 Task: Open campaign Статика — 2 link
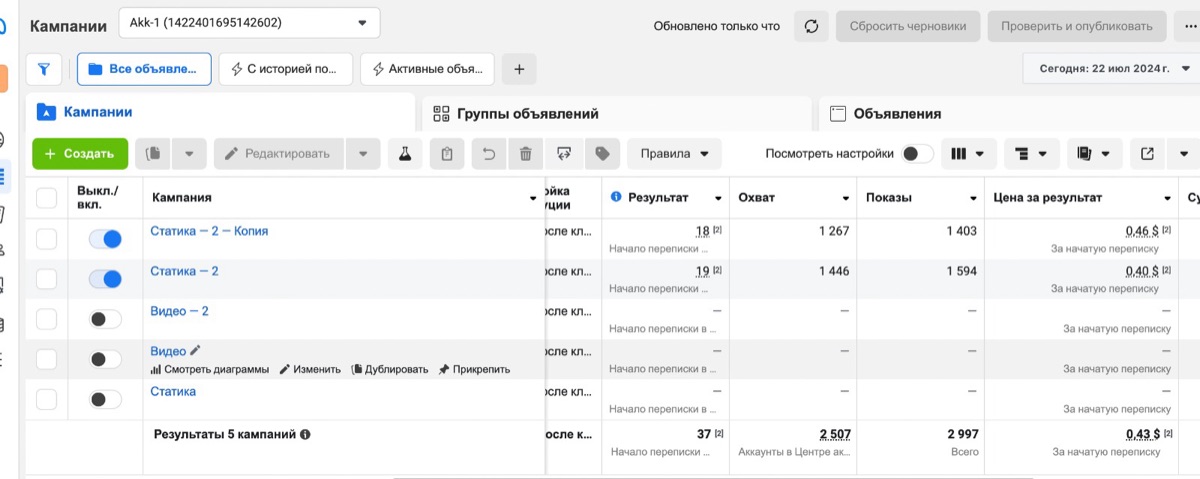[184, 271]
